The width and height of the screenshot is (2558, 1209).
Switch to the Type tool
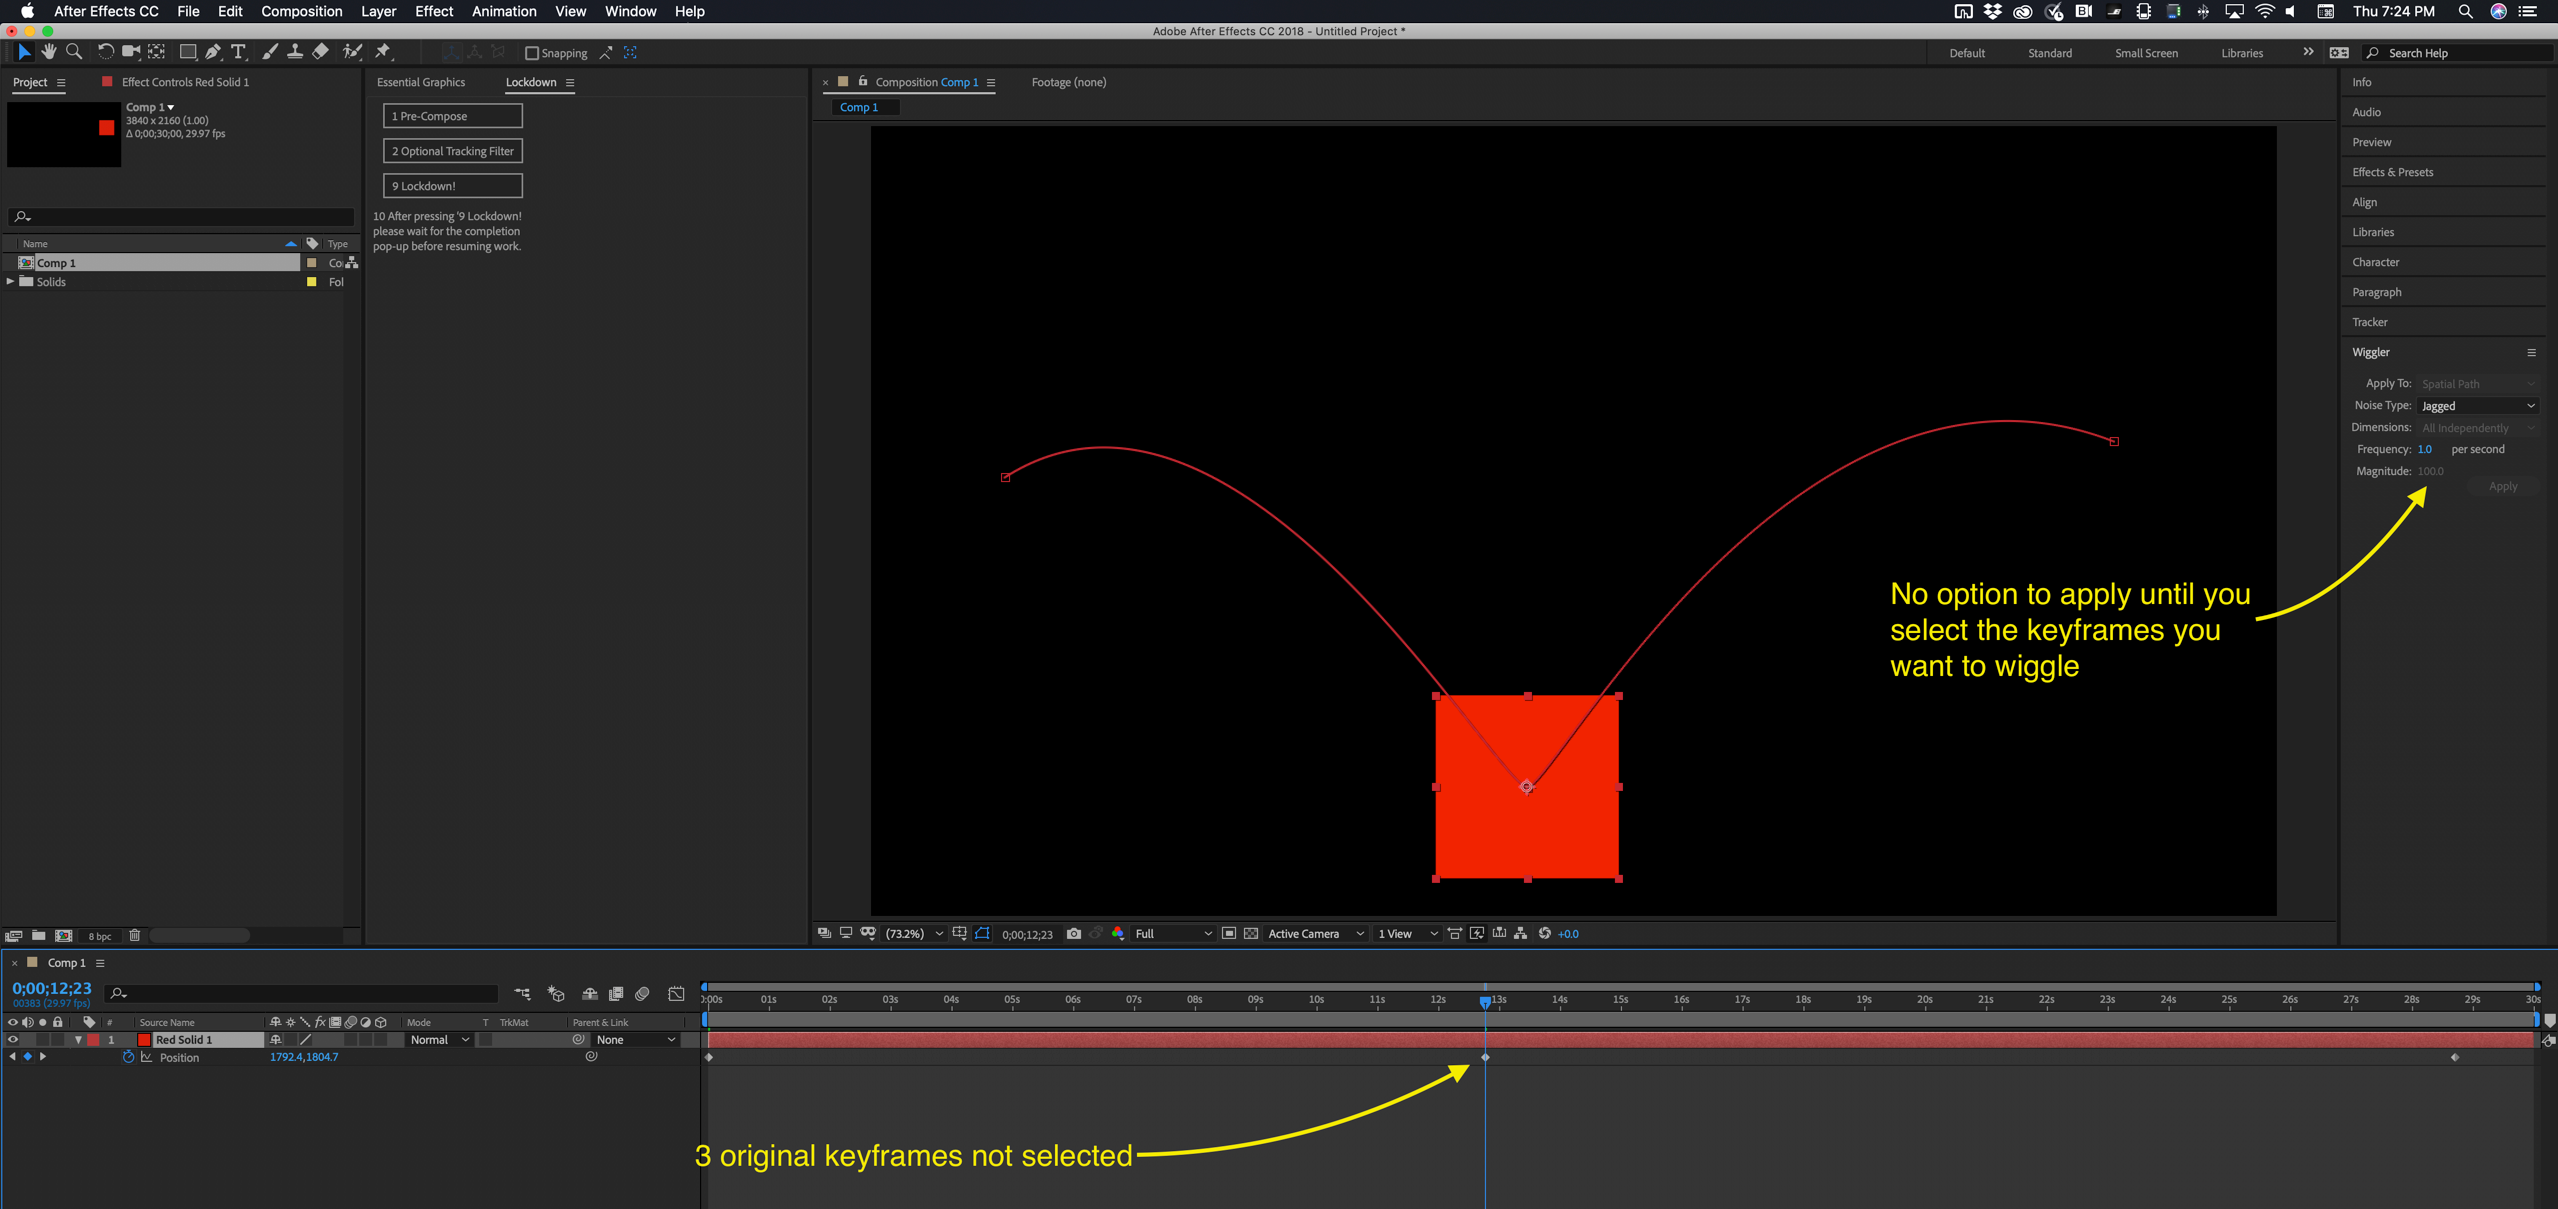[x=239, y=51]
